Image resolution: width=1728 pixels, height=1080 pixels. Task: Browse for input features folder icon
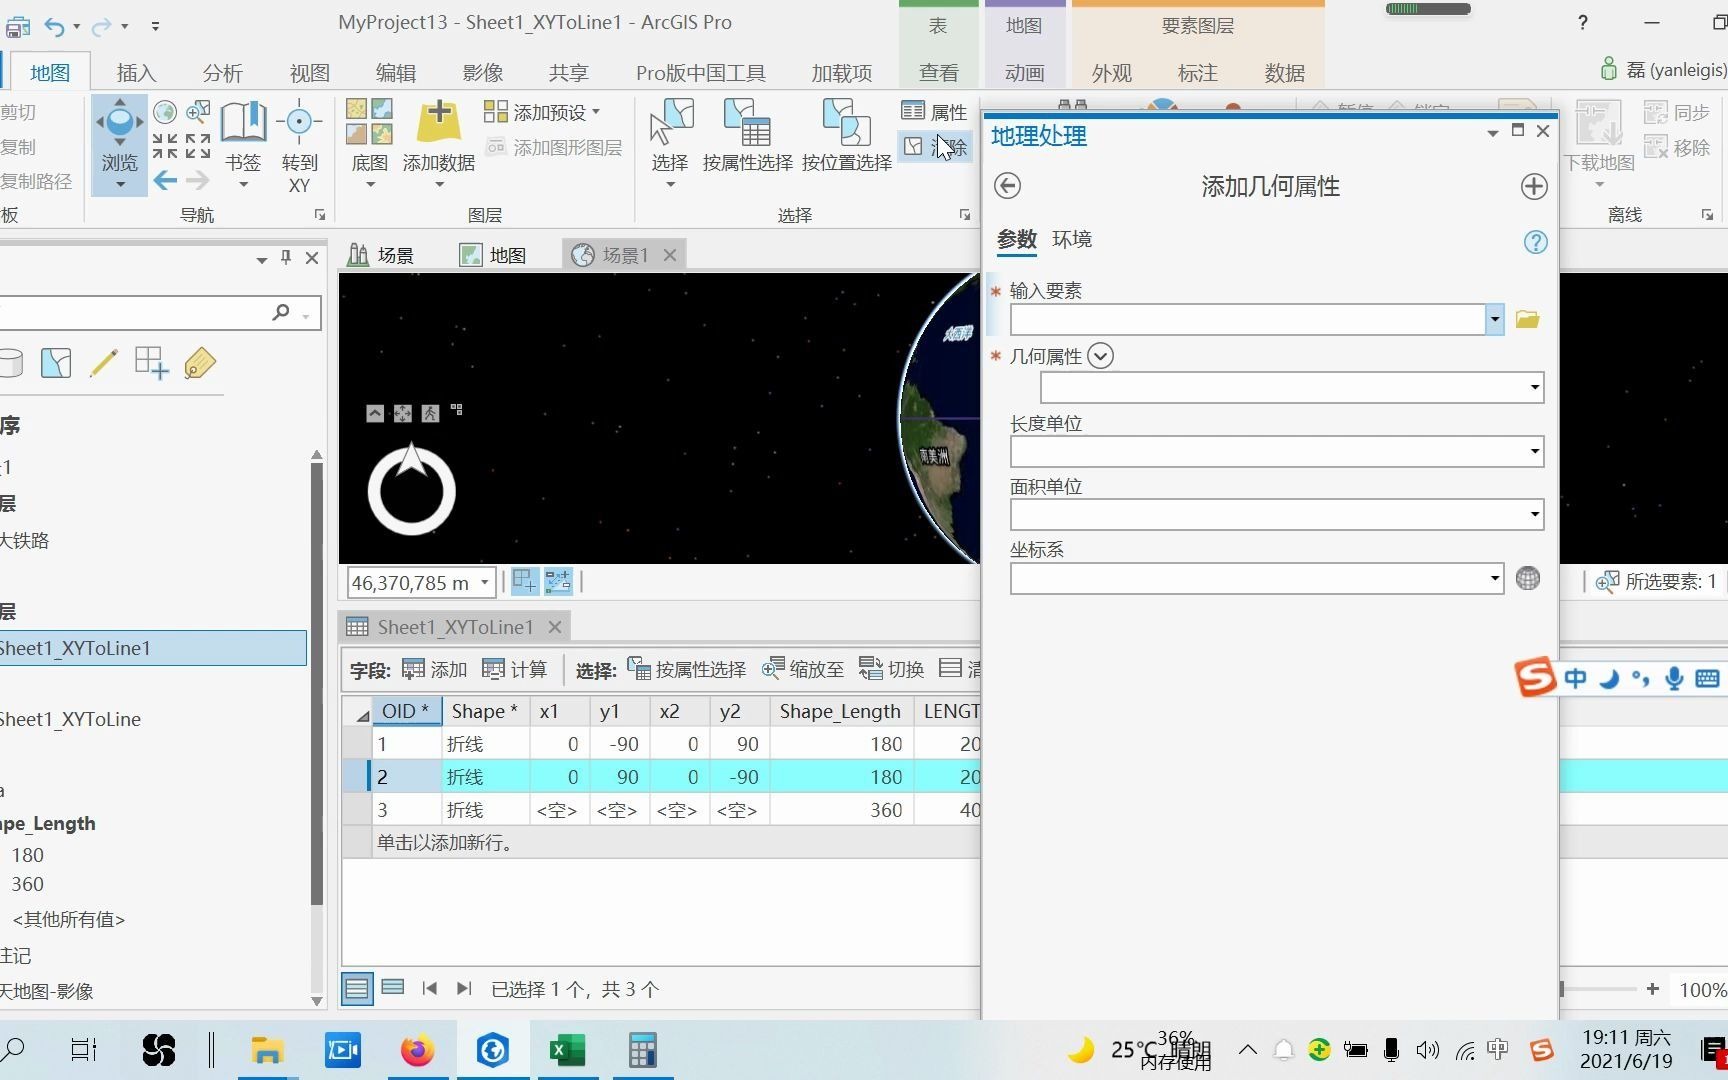pyautogui.click(x=1527, y=320)
